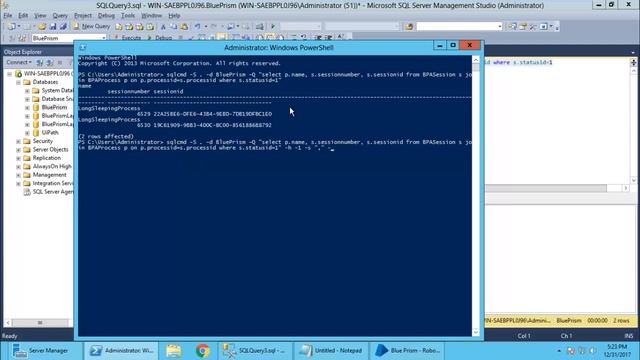Click the Analysis Services MDX Query icon

tap(129, 27)
